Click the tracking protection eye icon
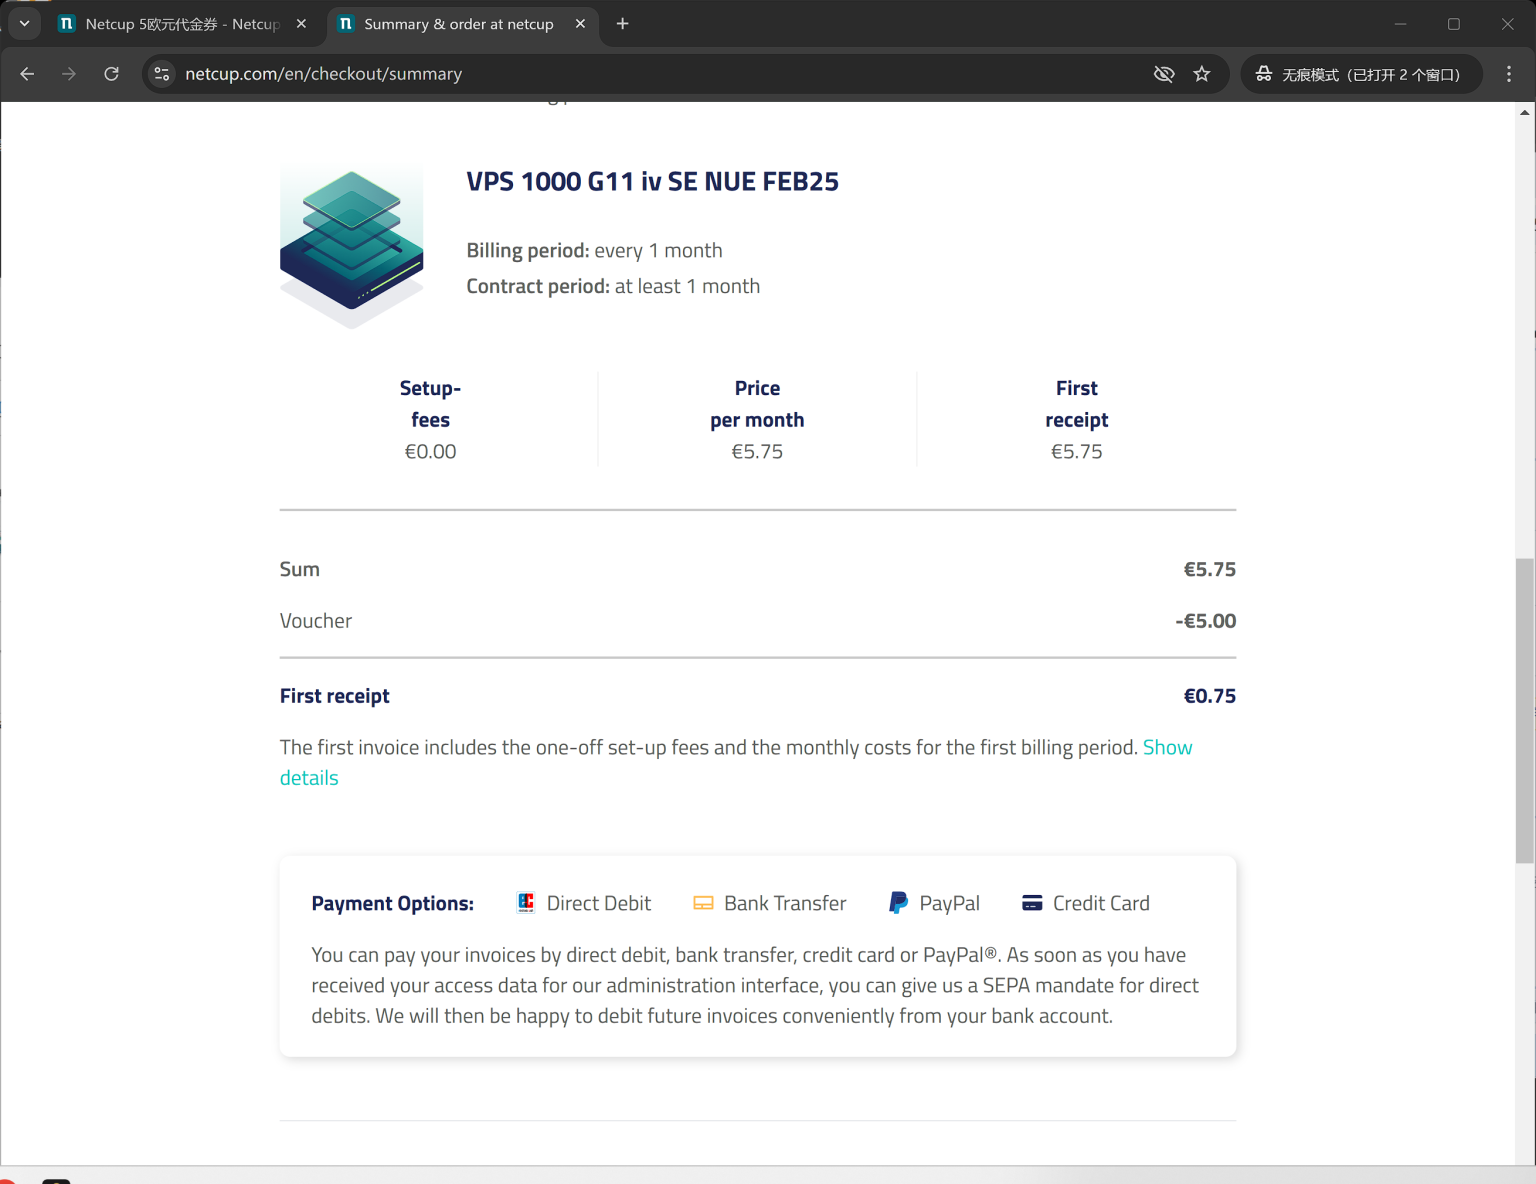This screenshot has height=1184, width=1536. click(x=1163, y=74)
